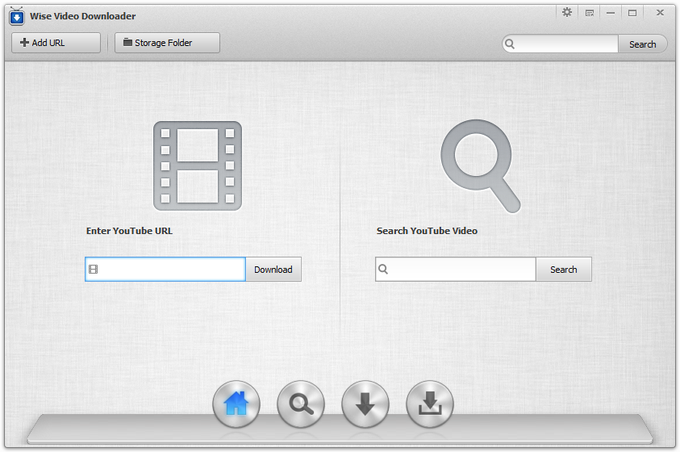Click the top-right toolbar Search button

tap(643, 44)
